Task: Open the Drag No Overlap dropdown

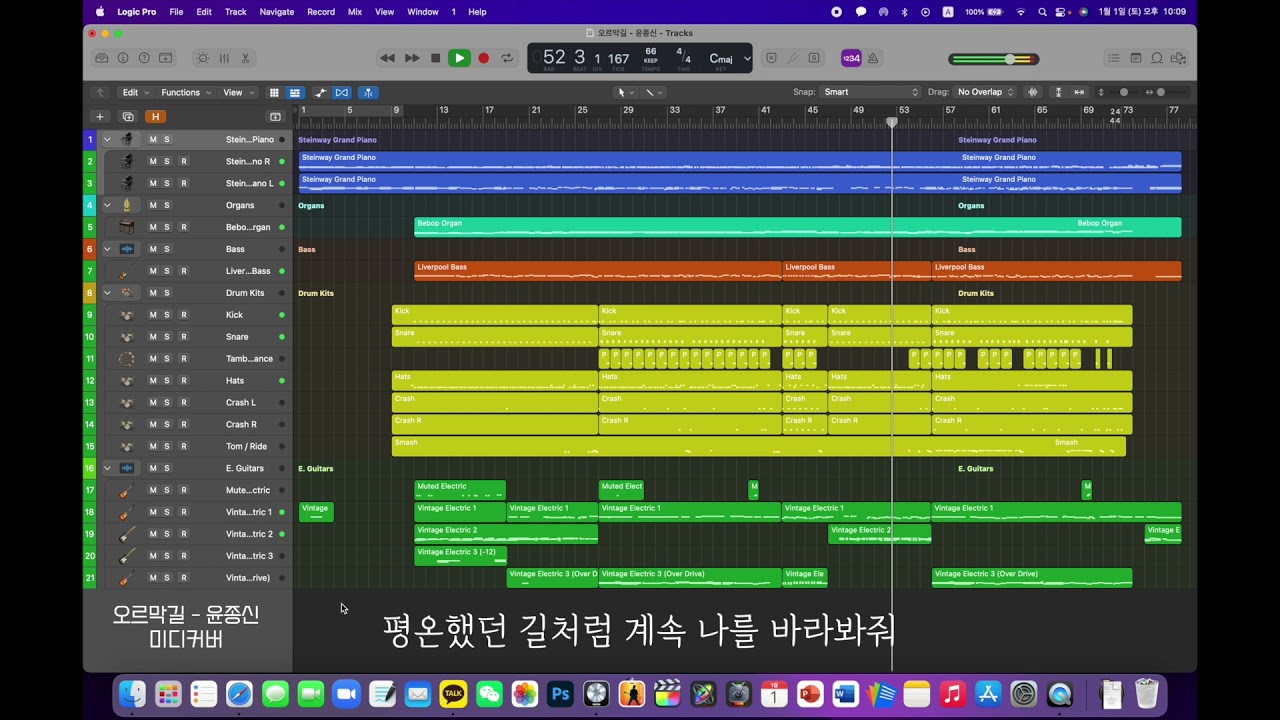Action: coord(985,92)
